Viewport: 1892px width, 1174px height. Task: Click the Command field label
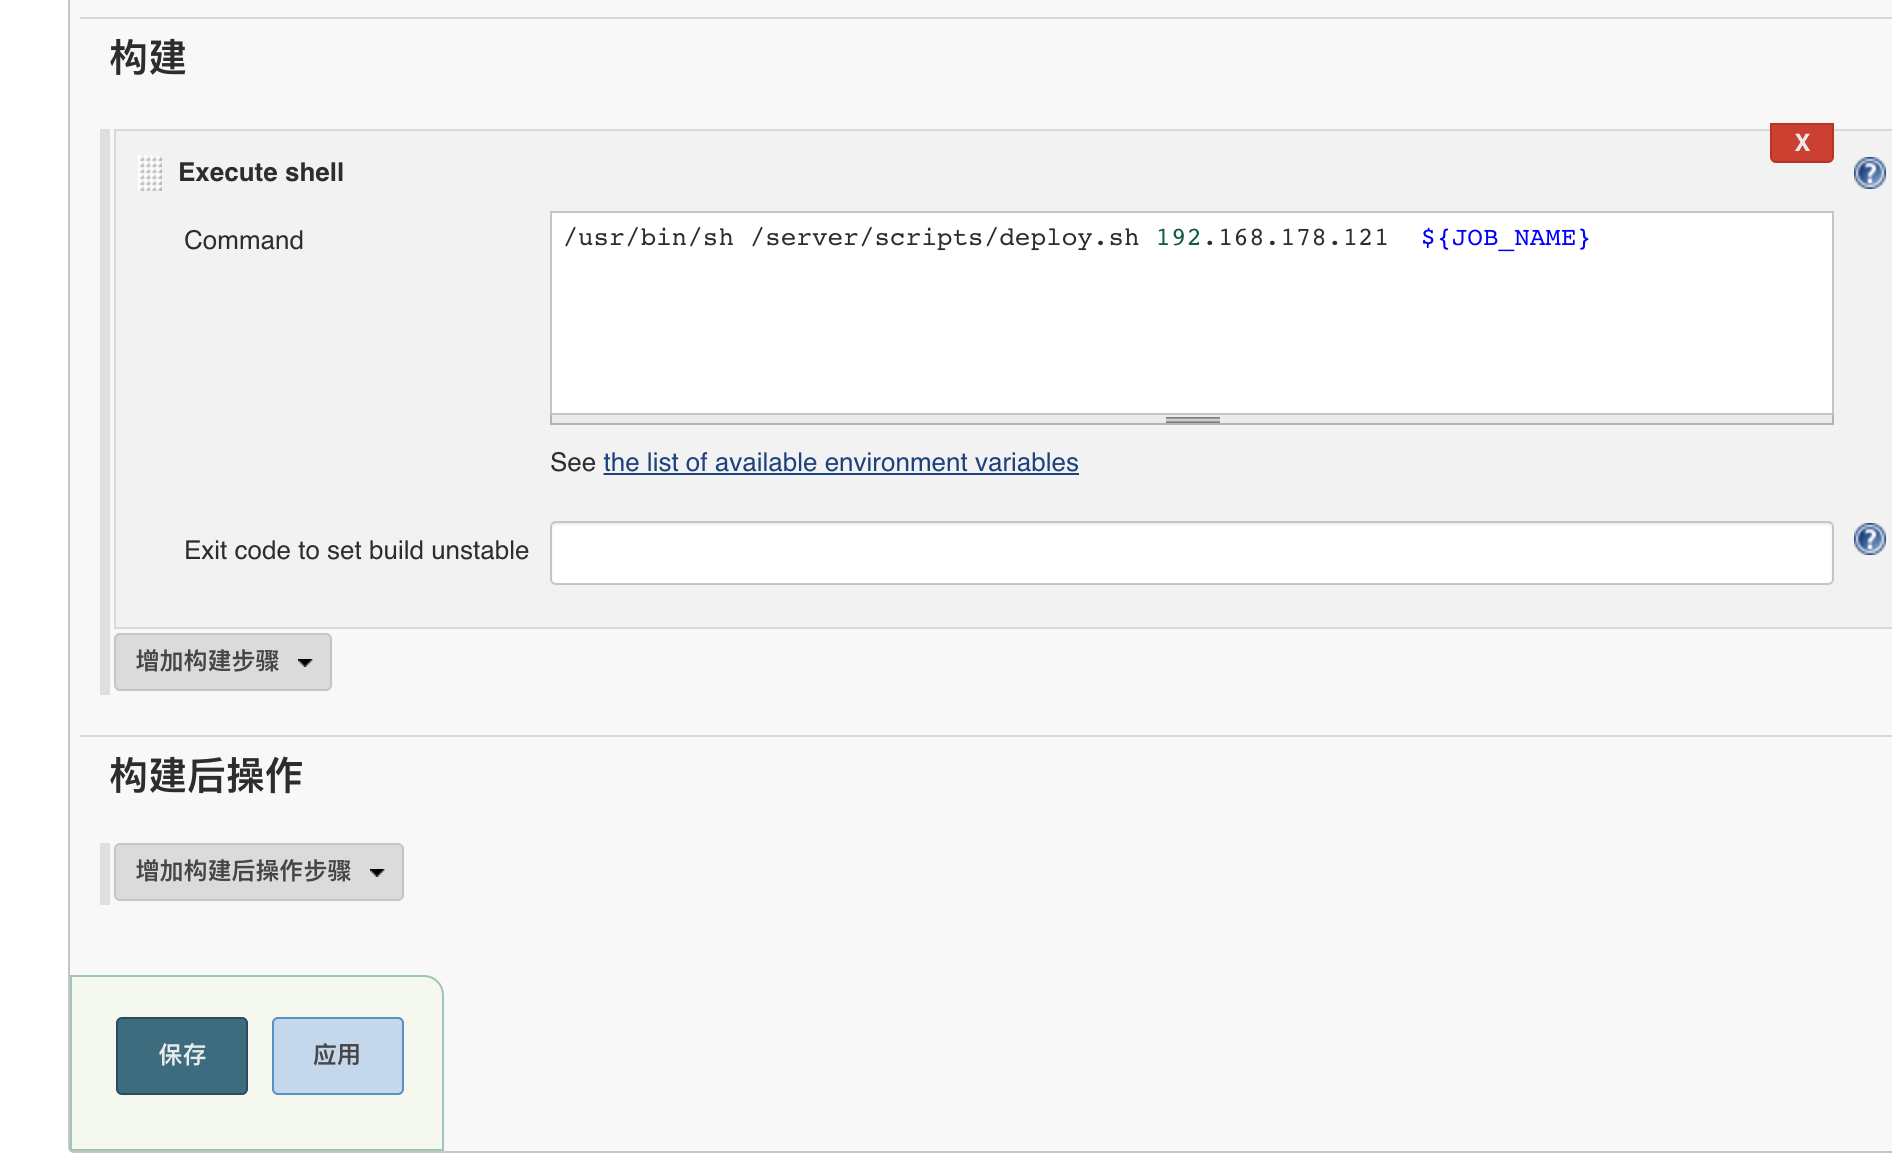point(244,240)
